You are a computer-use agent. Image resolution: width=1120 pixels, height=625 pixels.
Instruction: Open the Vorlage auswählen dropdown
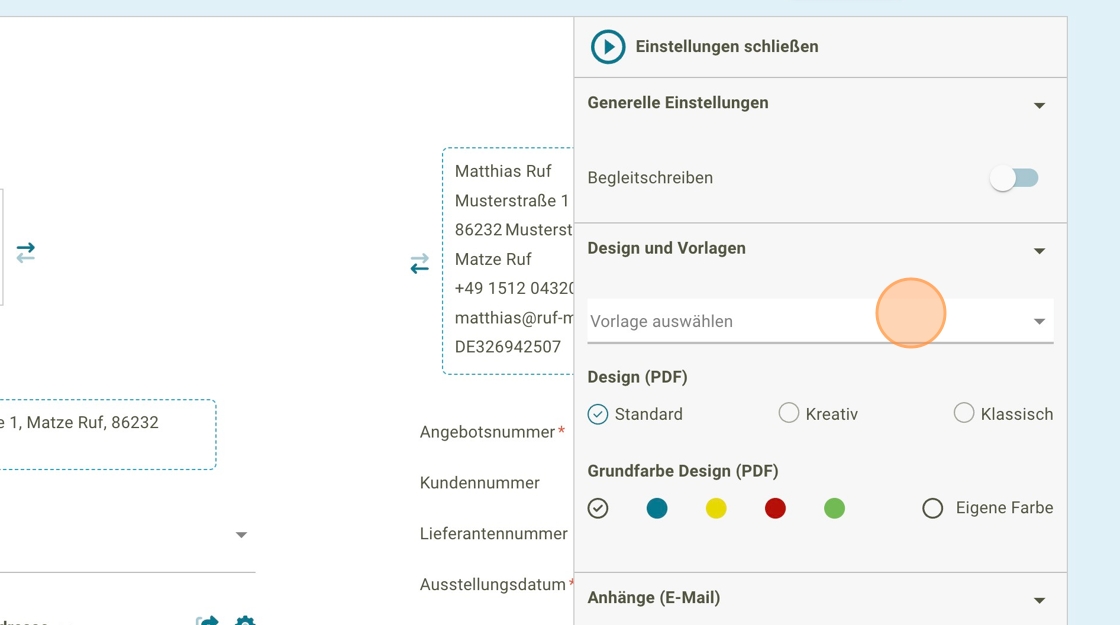click(x=820, y=321)
